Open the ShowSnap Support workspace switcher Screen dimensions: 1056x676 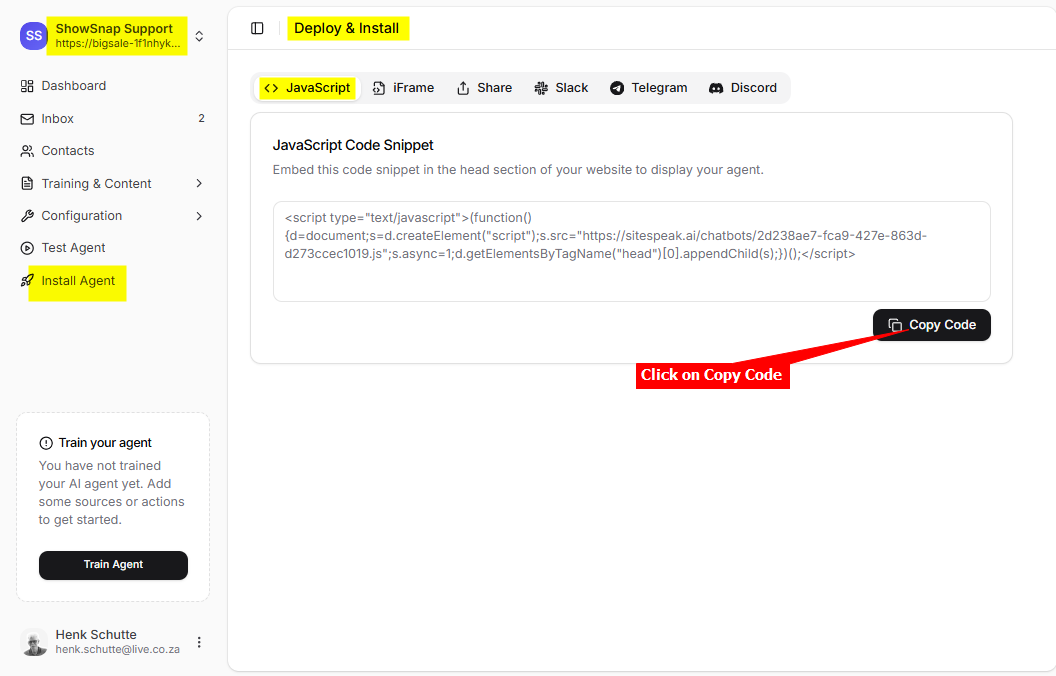[x=199, y=36]
